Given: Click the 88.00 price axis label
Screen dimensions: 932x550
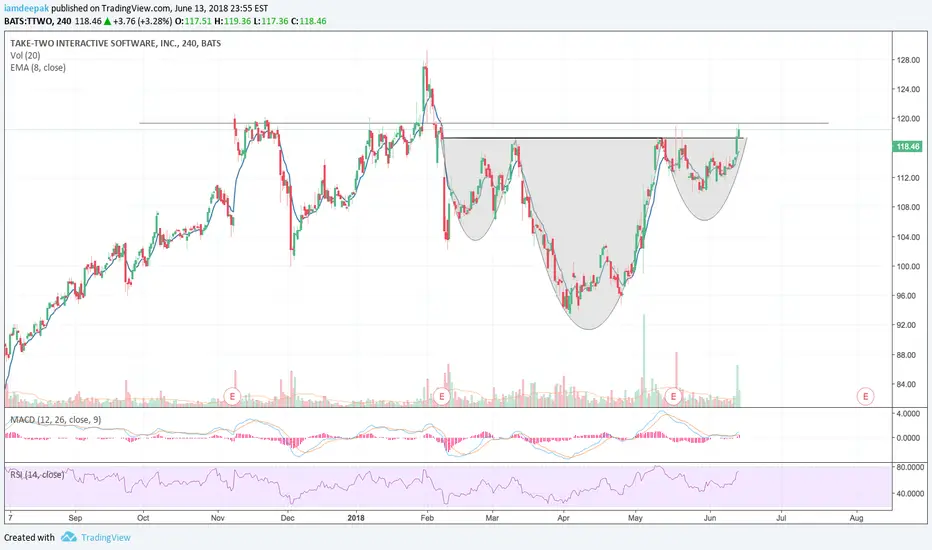Looking at the screenshot, I should coord(908,355).
